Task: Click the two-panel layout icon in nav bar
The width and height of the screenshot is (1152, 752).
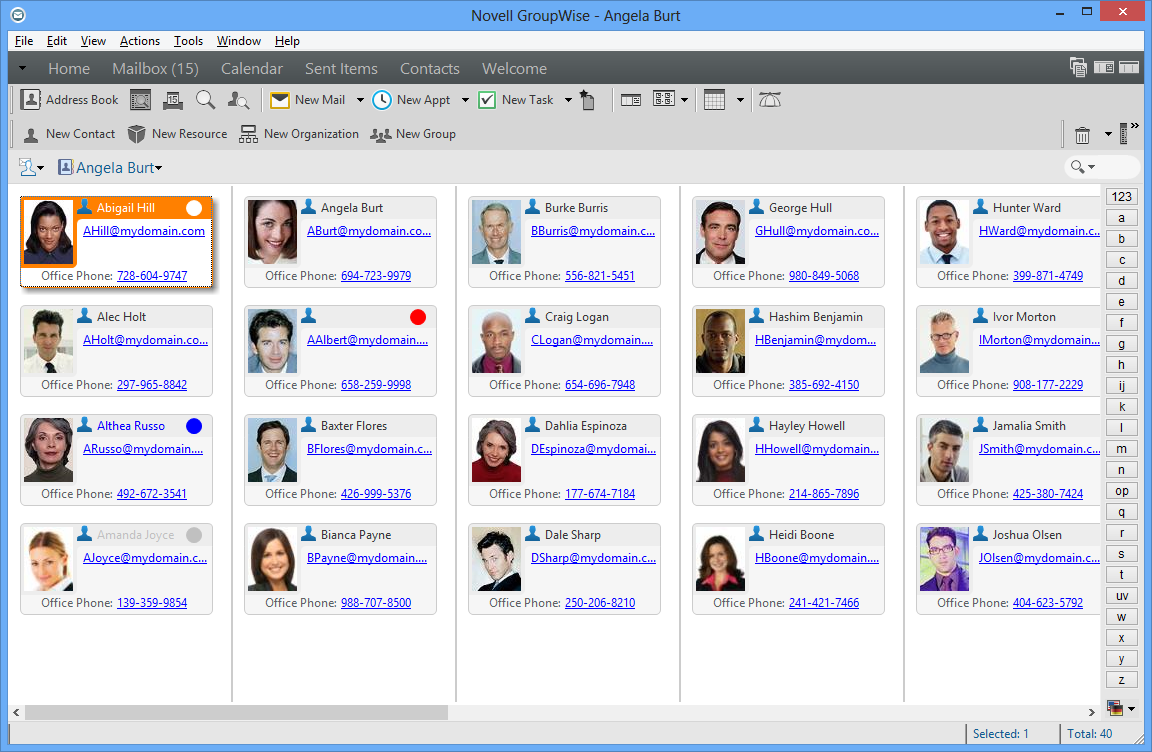Action: click(1104, 68)
